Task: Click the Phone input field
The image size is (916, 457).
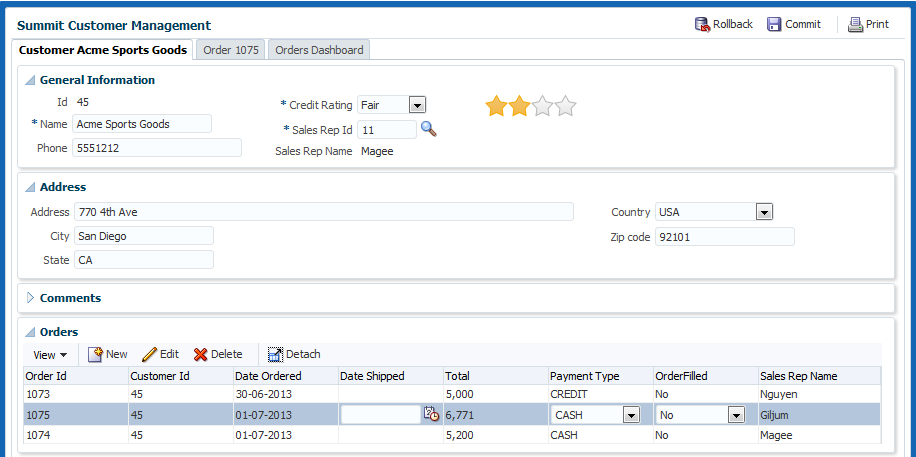Action: (157, 148)
